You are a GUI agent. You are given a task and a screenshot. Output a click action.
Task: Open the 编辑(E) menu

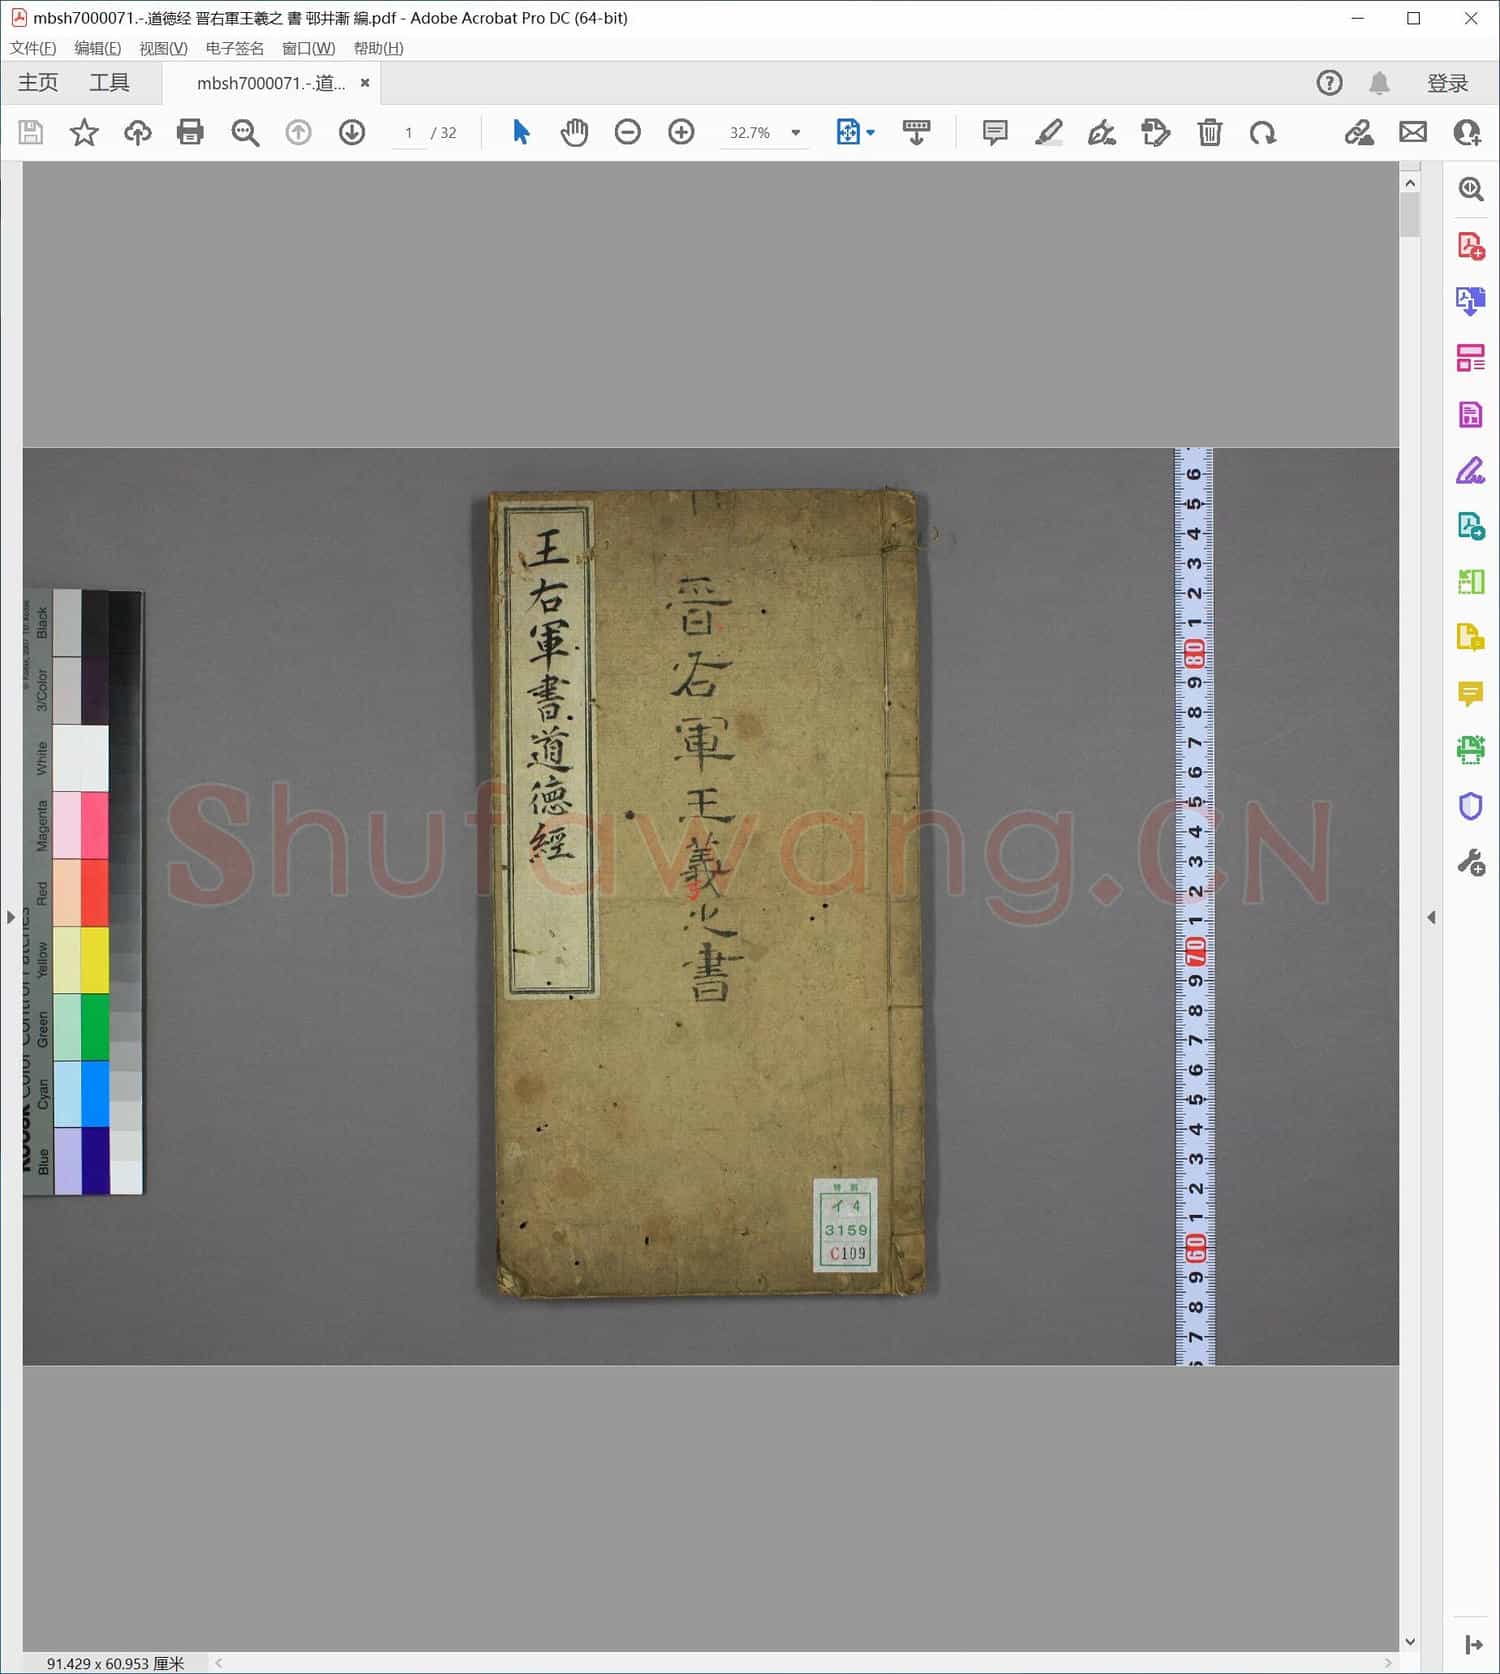98,48
